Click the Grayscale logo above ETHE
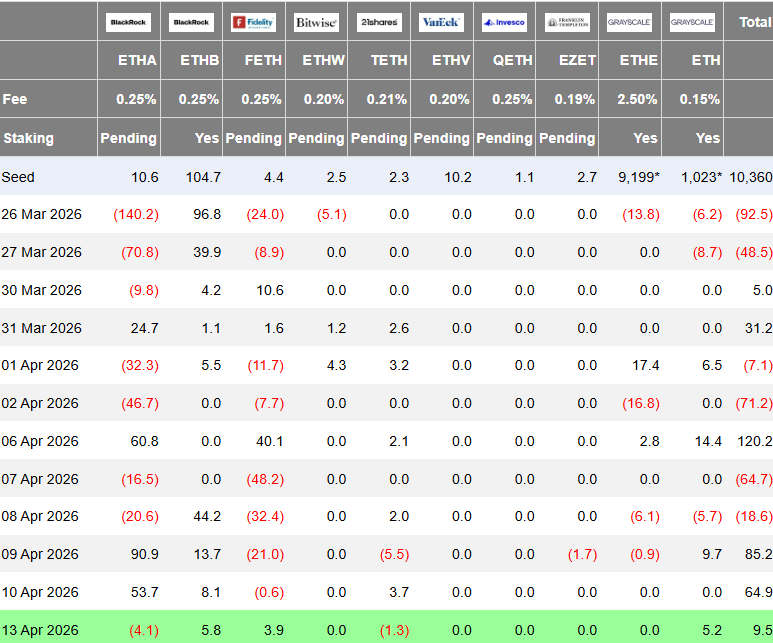This screenshot has width=773, height=643. point(630,22)
